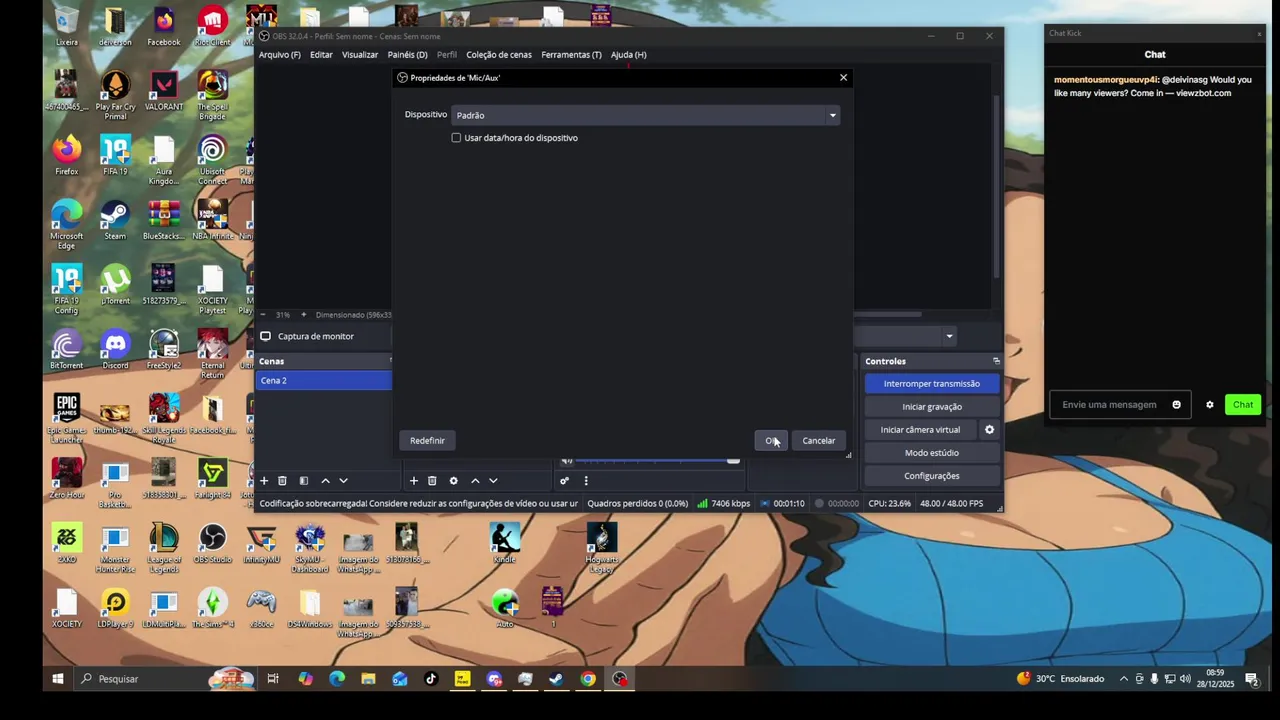Open emoji picker in chat message box
This screenshot has width=1280, height=720.
tap(1176, 405)
